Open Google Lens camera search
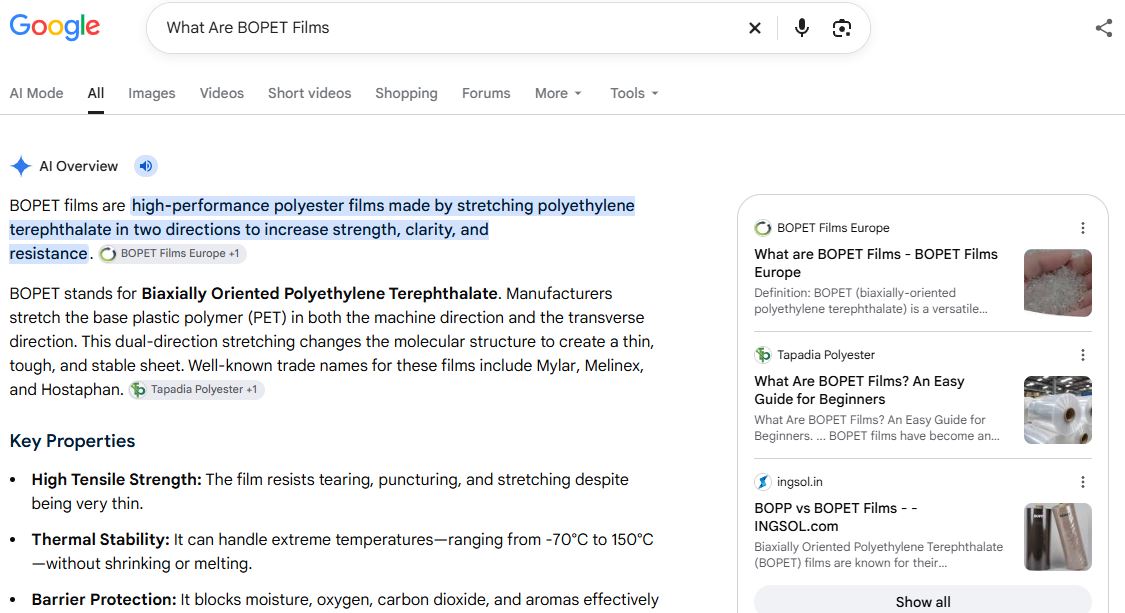1125x613 pixels. [842, 28]
